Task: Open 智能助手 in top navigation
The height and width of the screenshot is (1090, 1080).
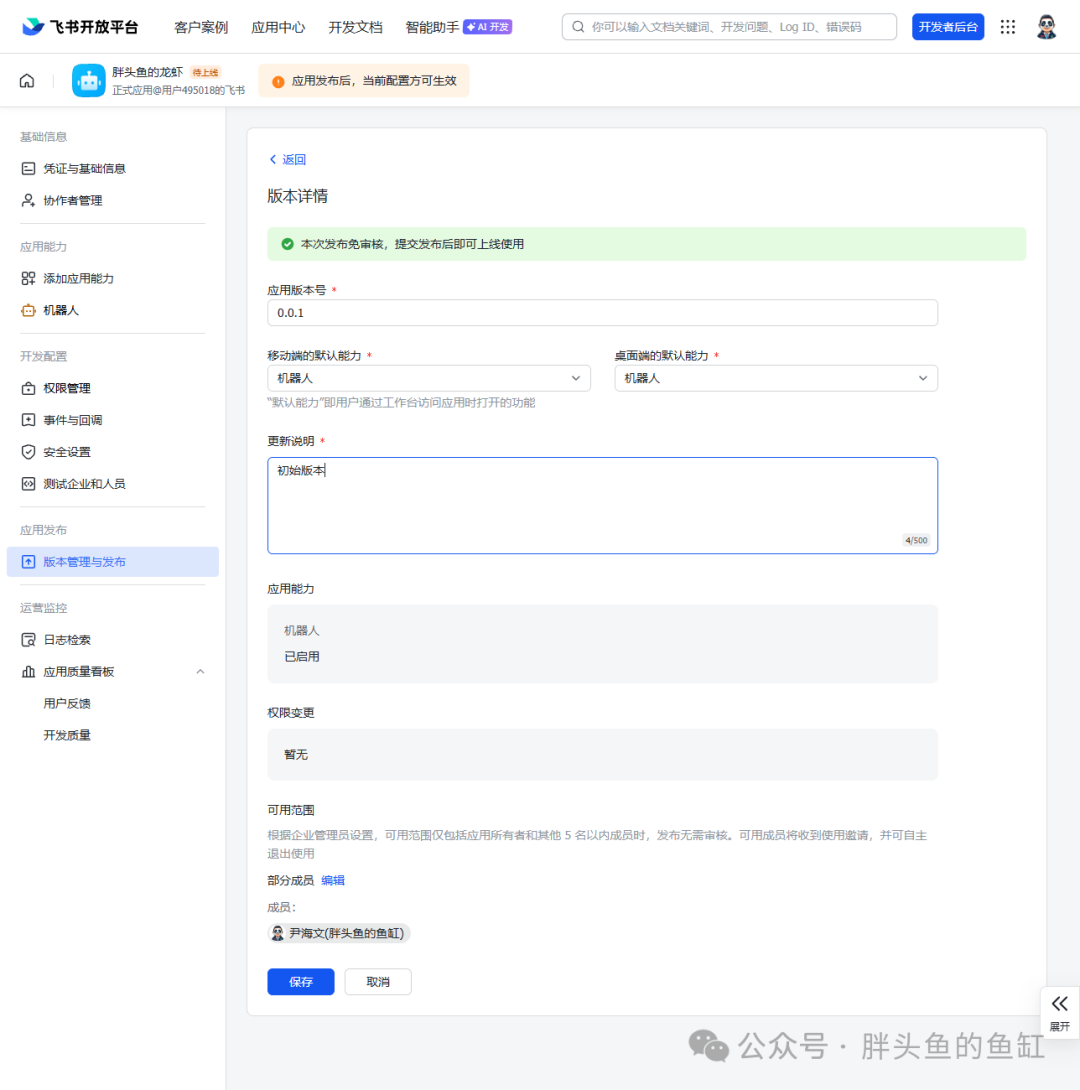Action: coord(432,27)
